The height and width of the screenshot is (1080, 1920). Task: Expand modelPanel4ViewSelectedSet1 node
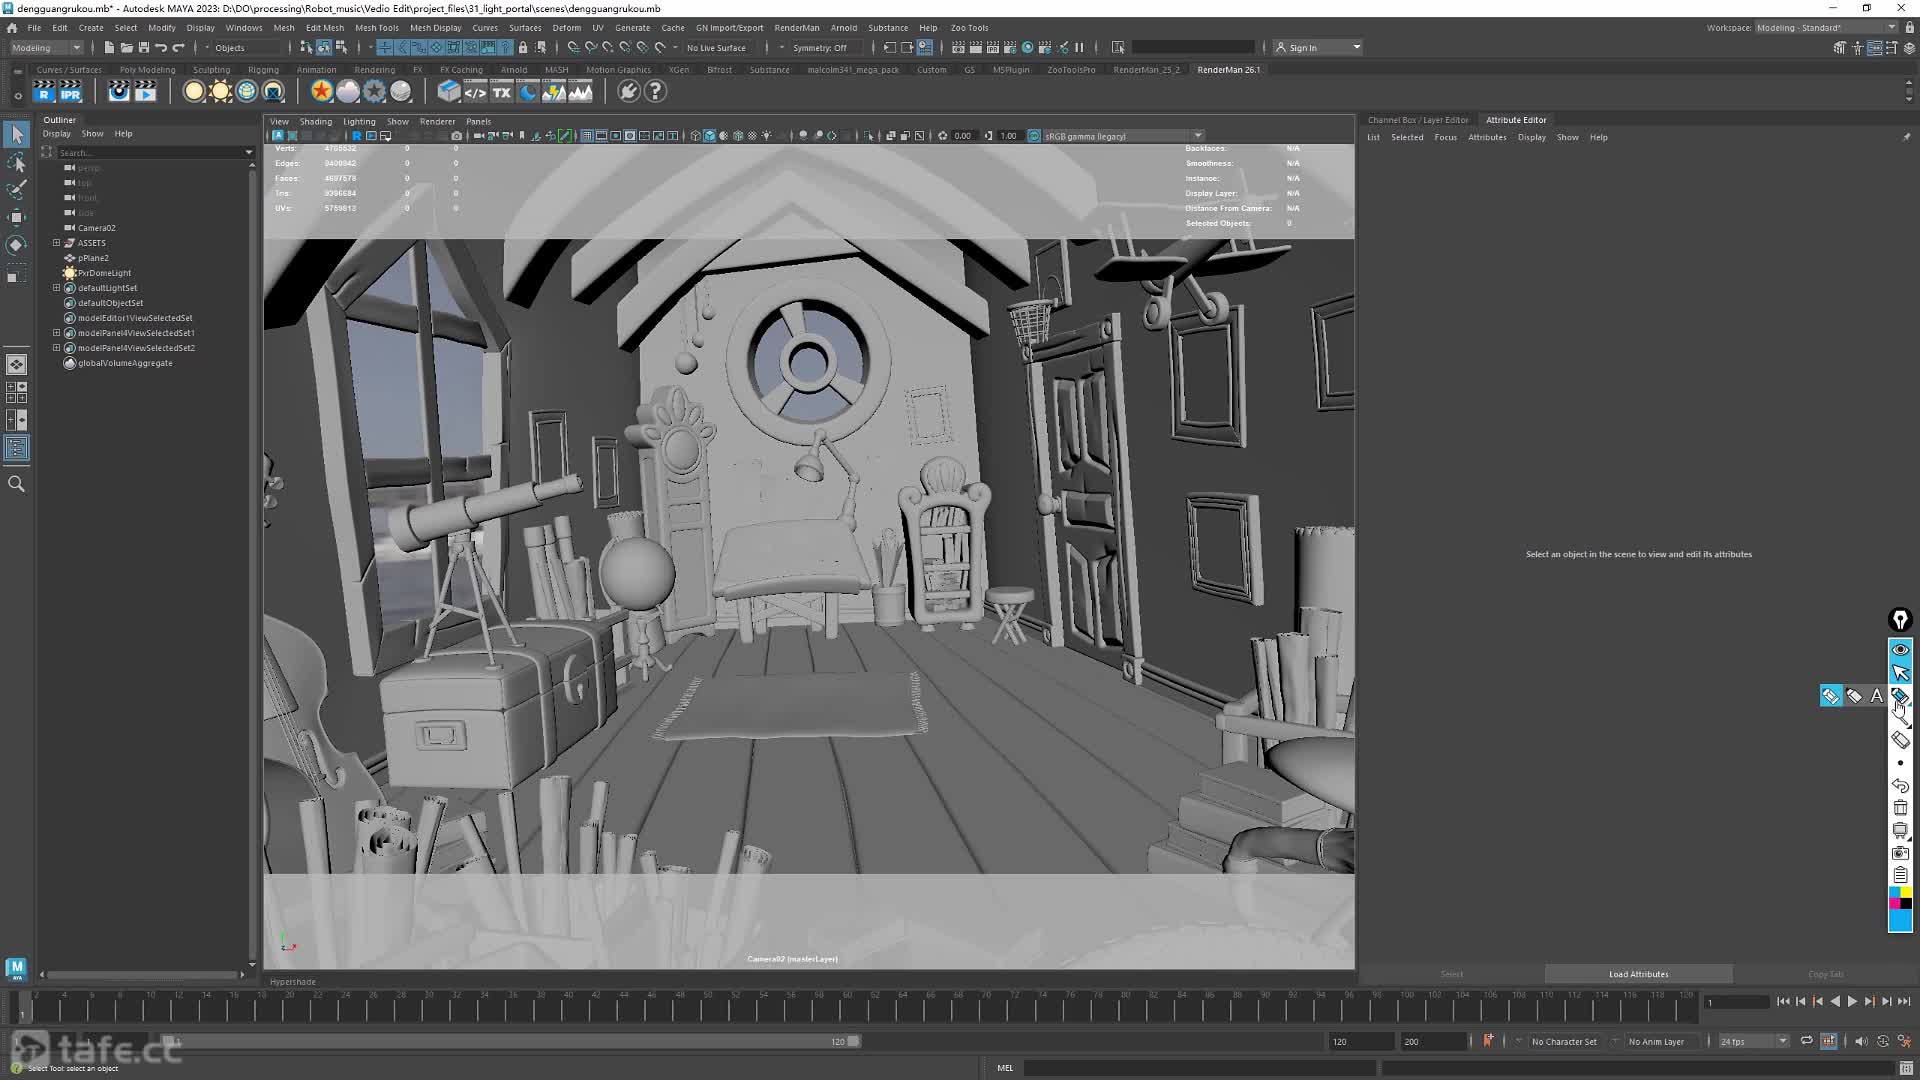point(57,333)
